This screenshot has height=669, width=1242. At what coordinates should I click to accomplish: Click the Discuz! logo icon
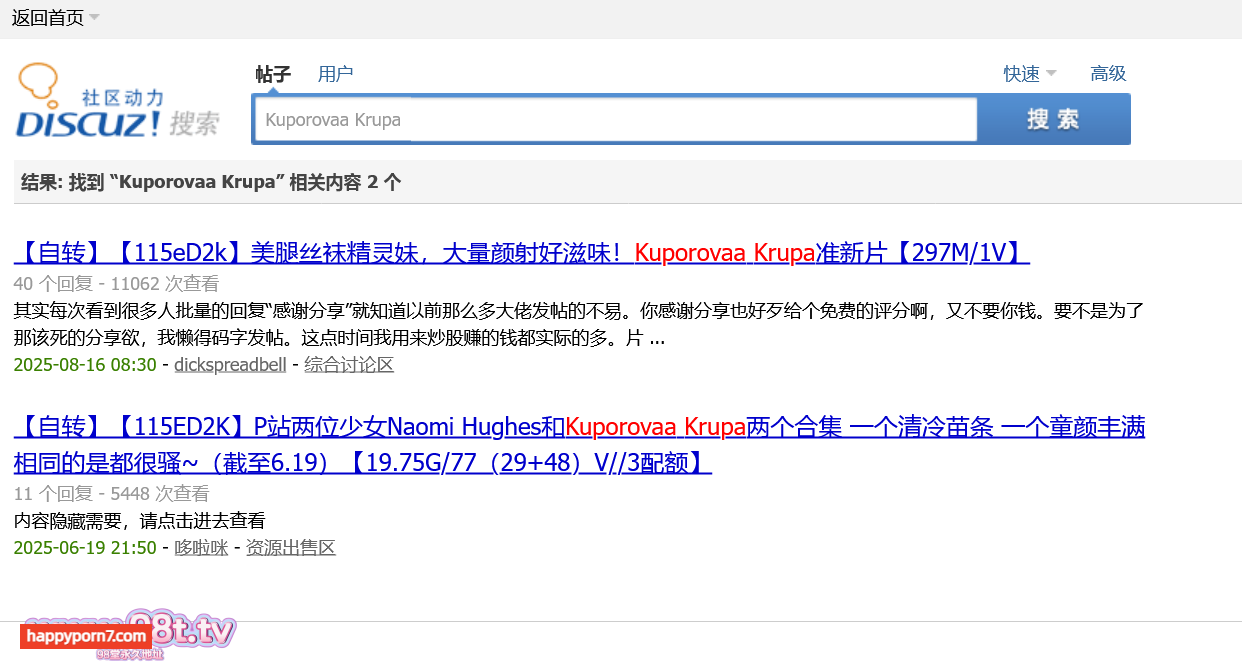tap(88, 122)
